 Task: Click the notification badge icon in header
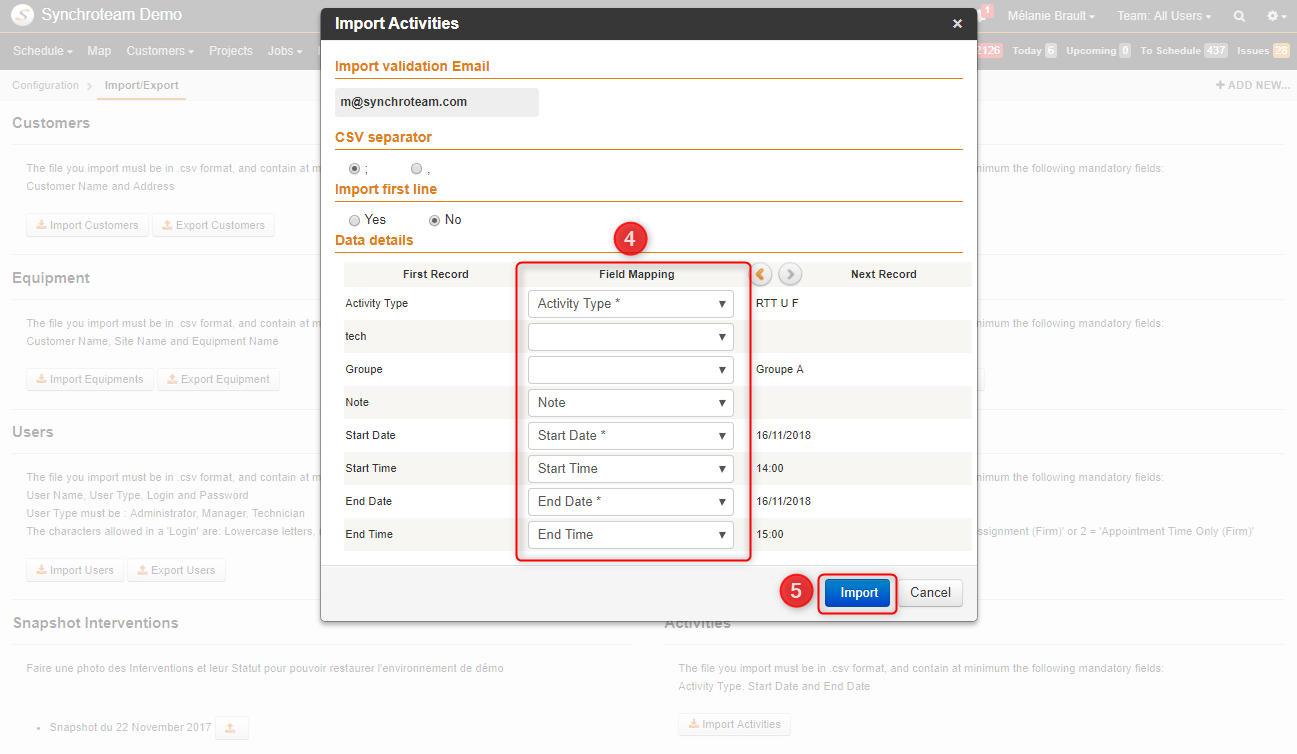tap(986, 12)
